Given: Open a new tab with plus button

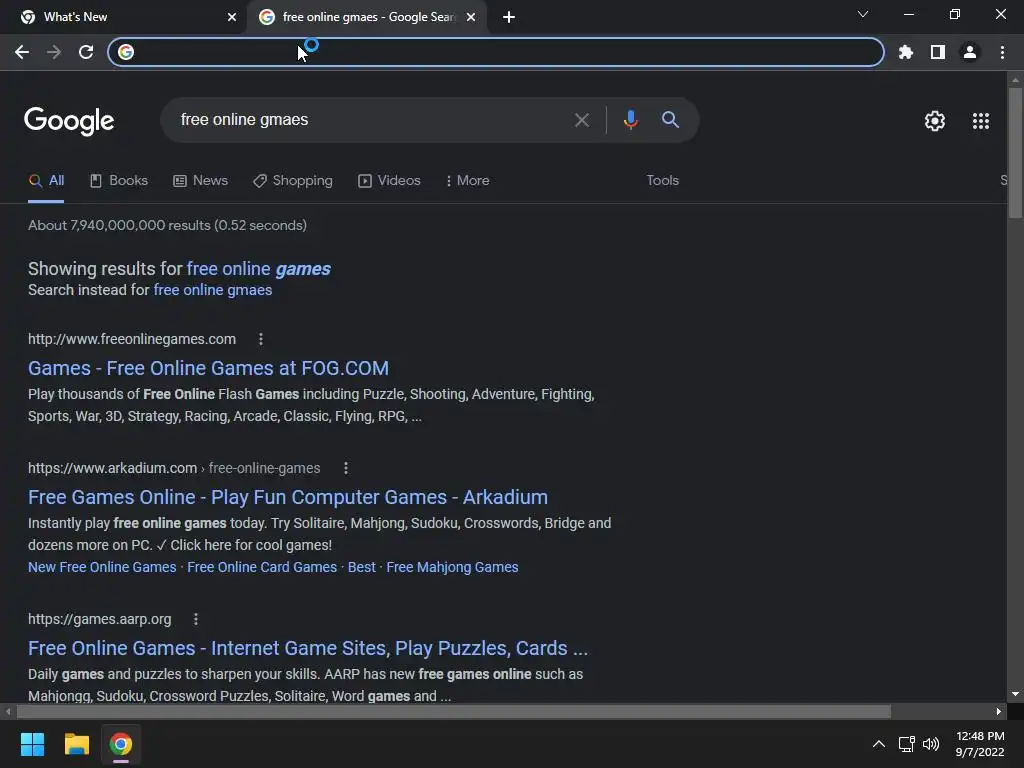Looking at the screenshot, I should 509,17.
